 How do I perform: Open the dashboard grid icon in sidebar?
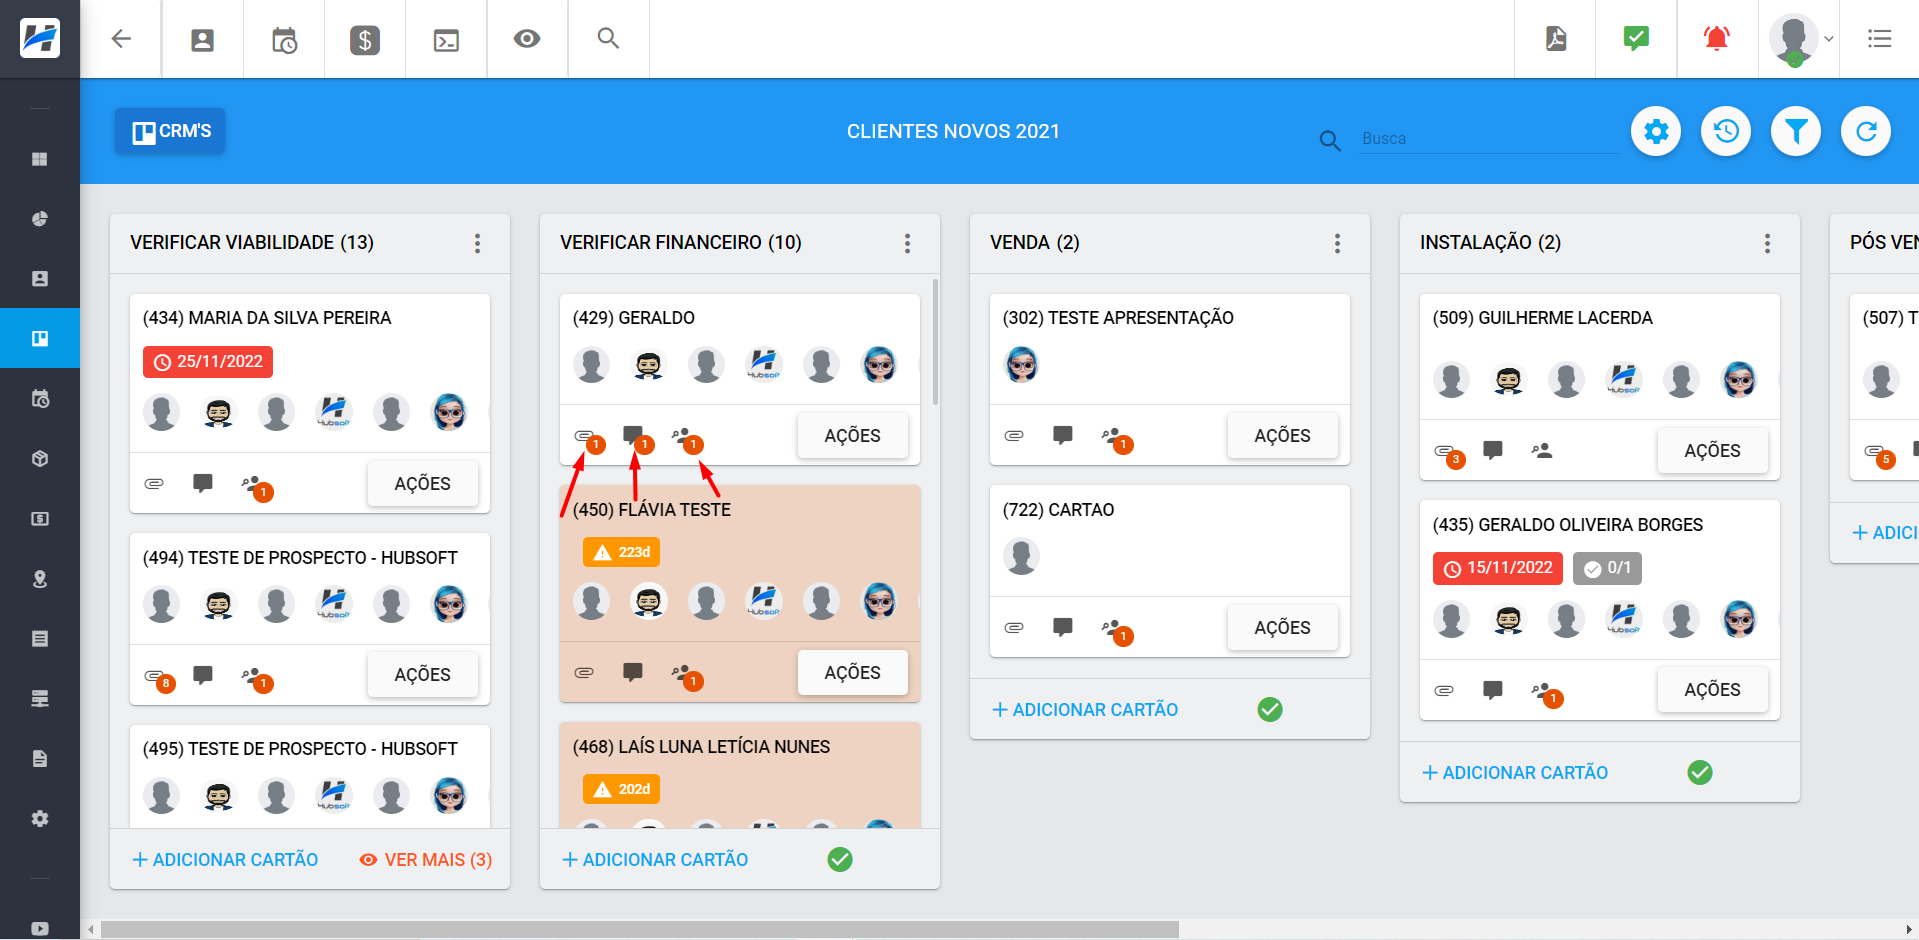40,159
